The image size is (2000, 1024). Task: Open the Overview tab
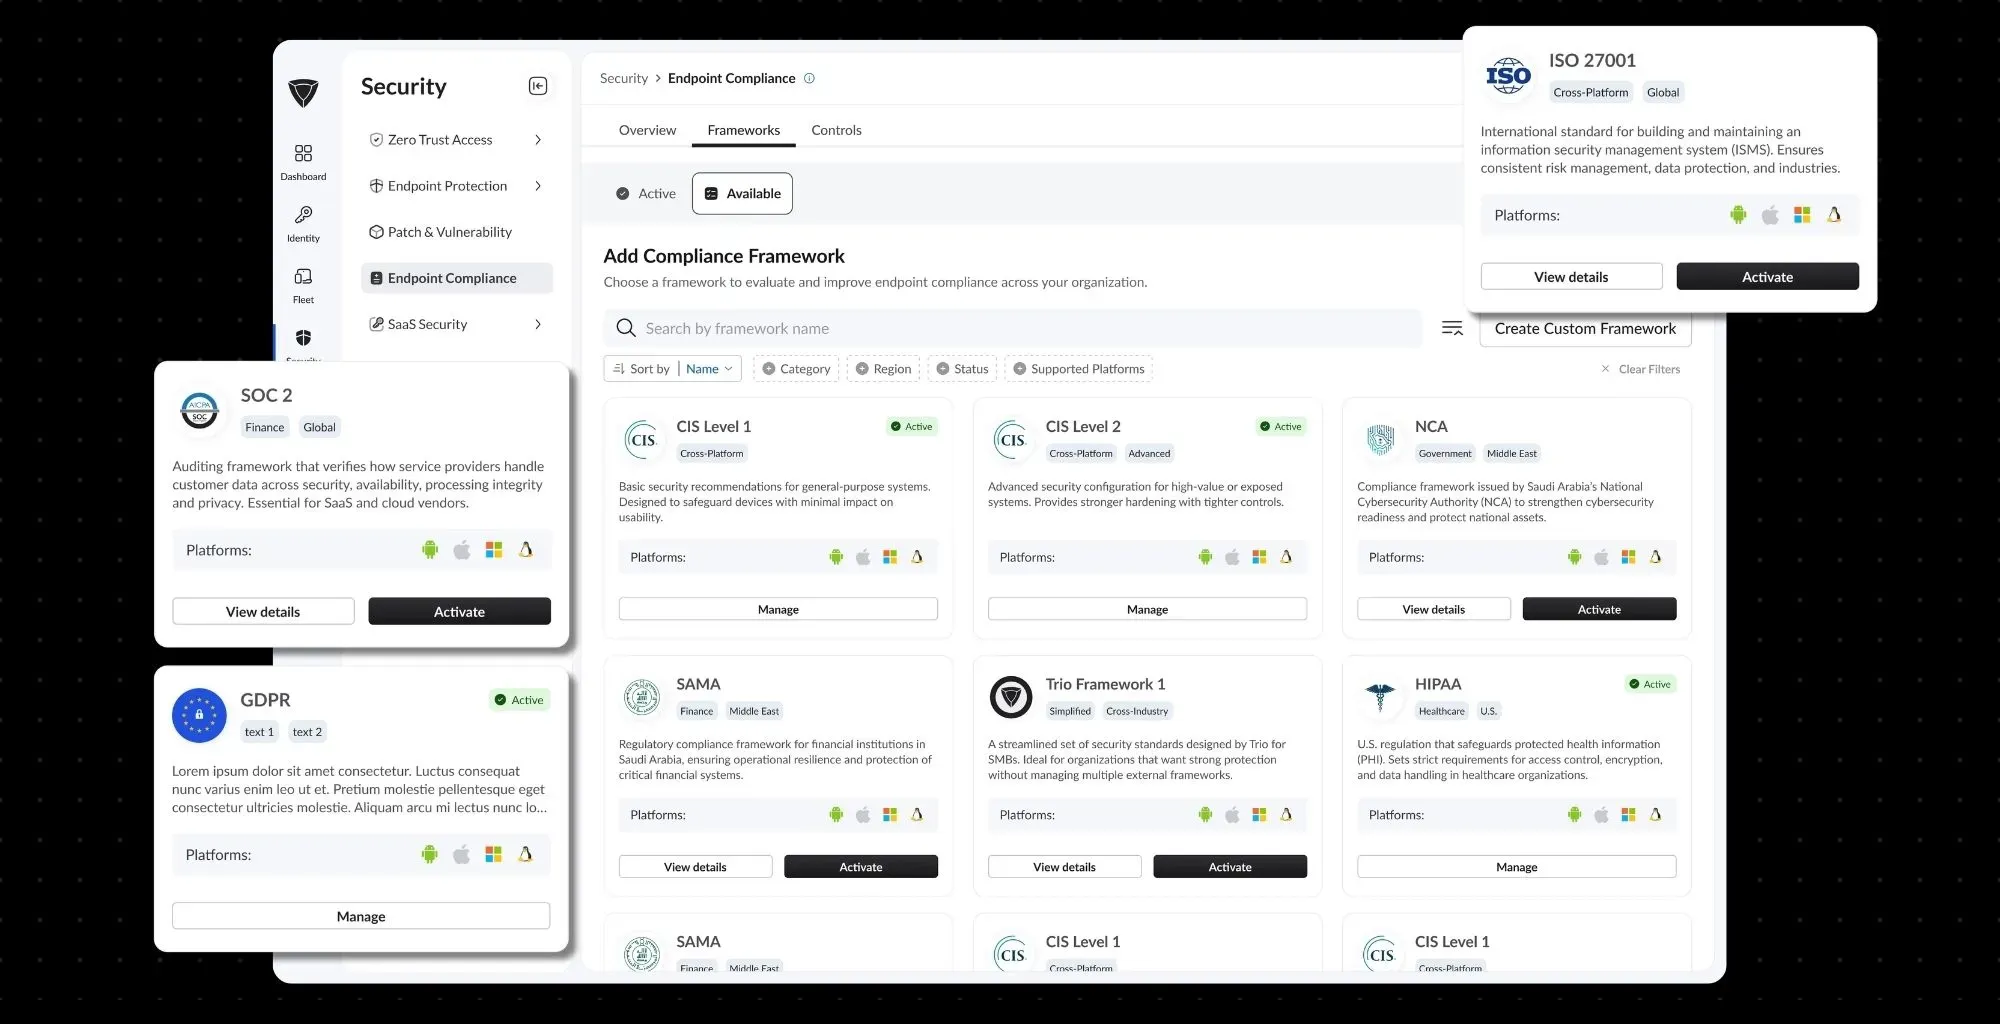click(647, 130)
